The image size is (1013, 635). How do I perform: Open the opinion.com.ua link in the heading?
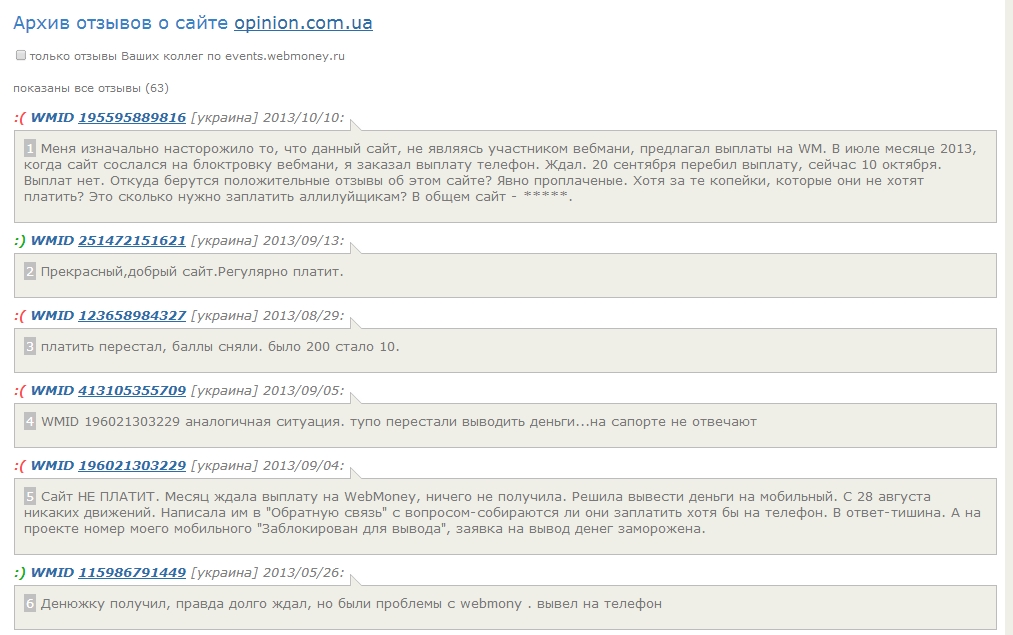[x=303, y=23]
